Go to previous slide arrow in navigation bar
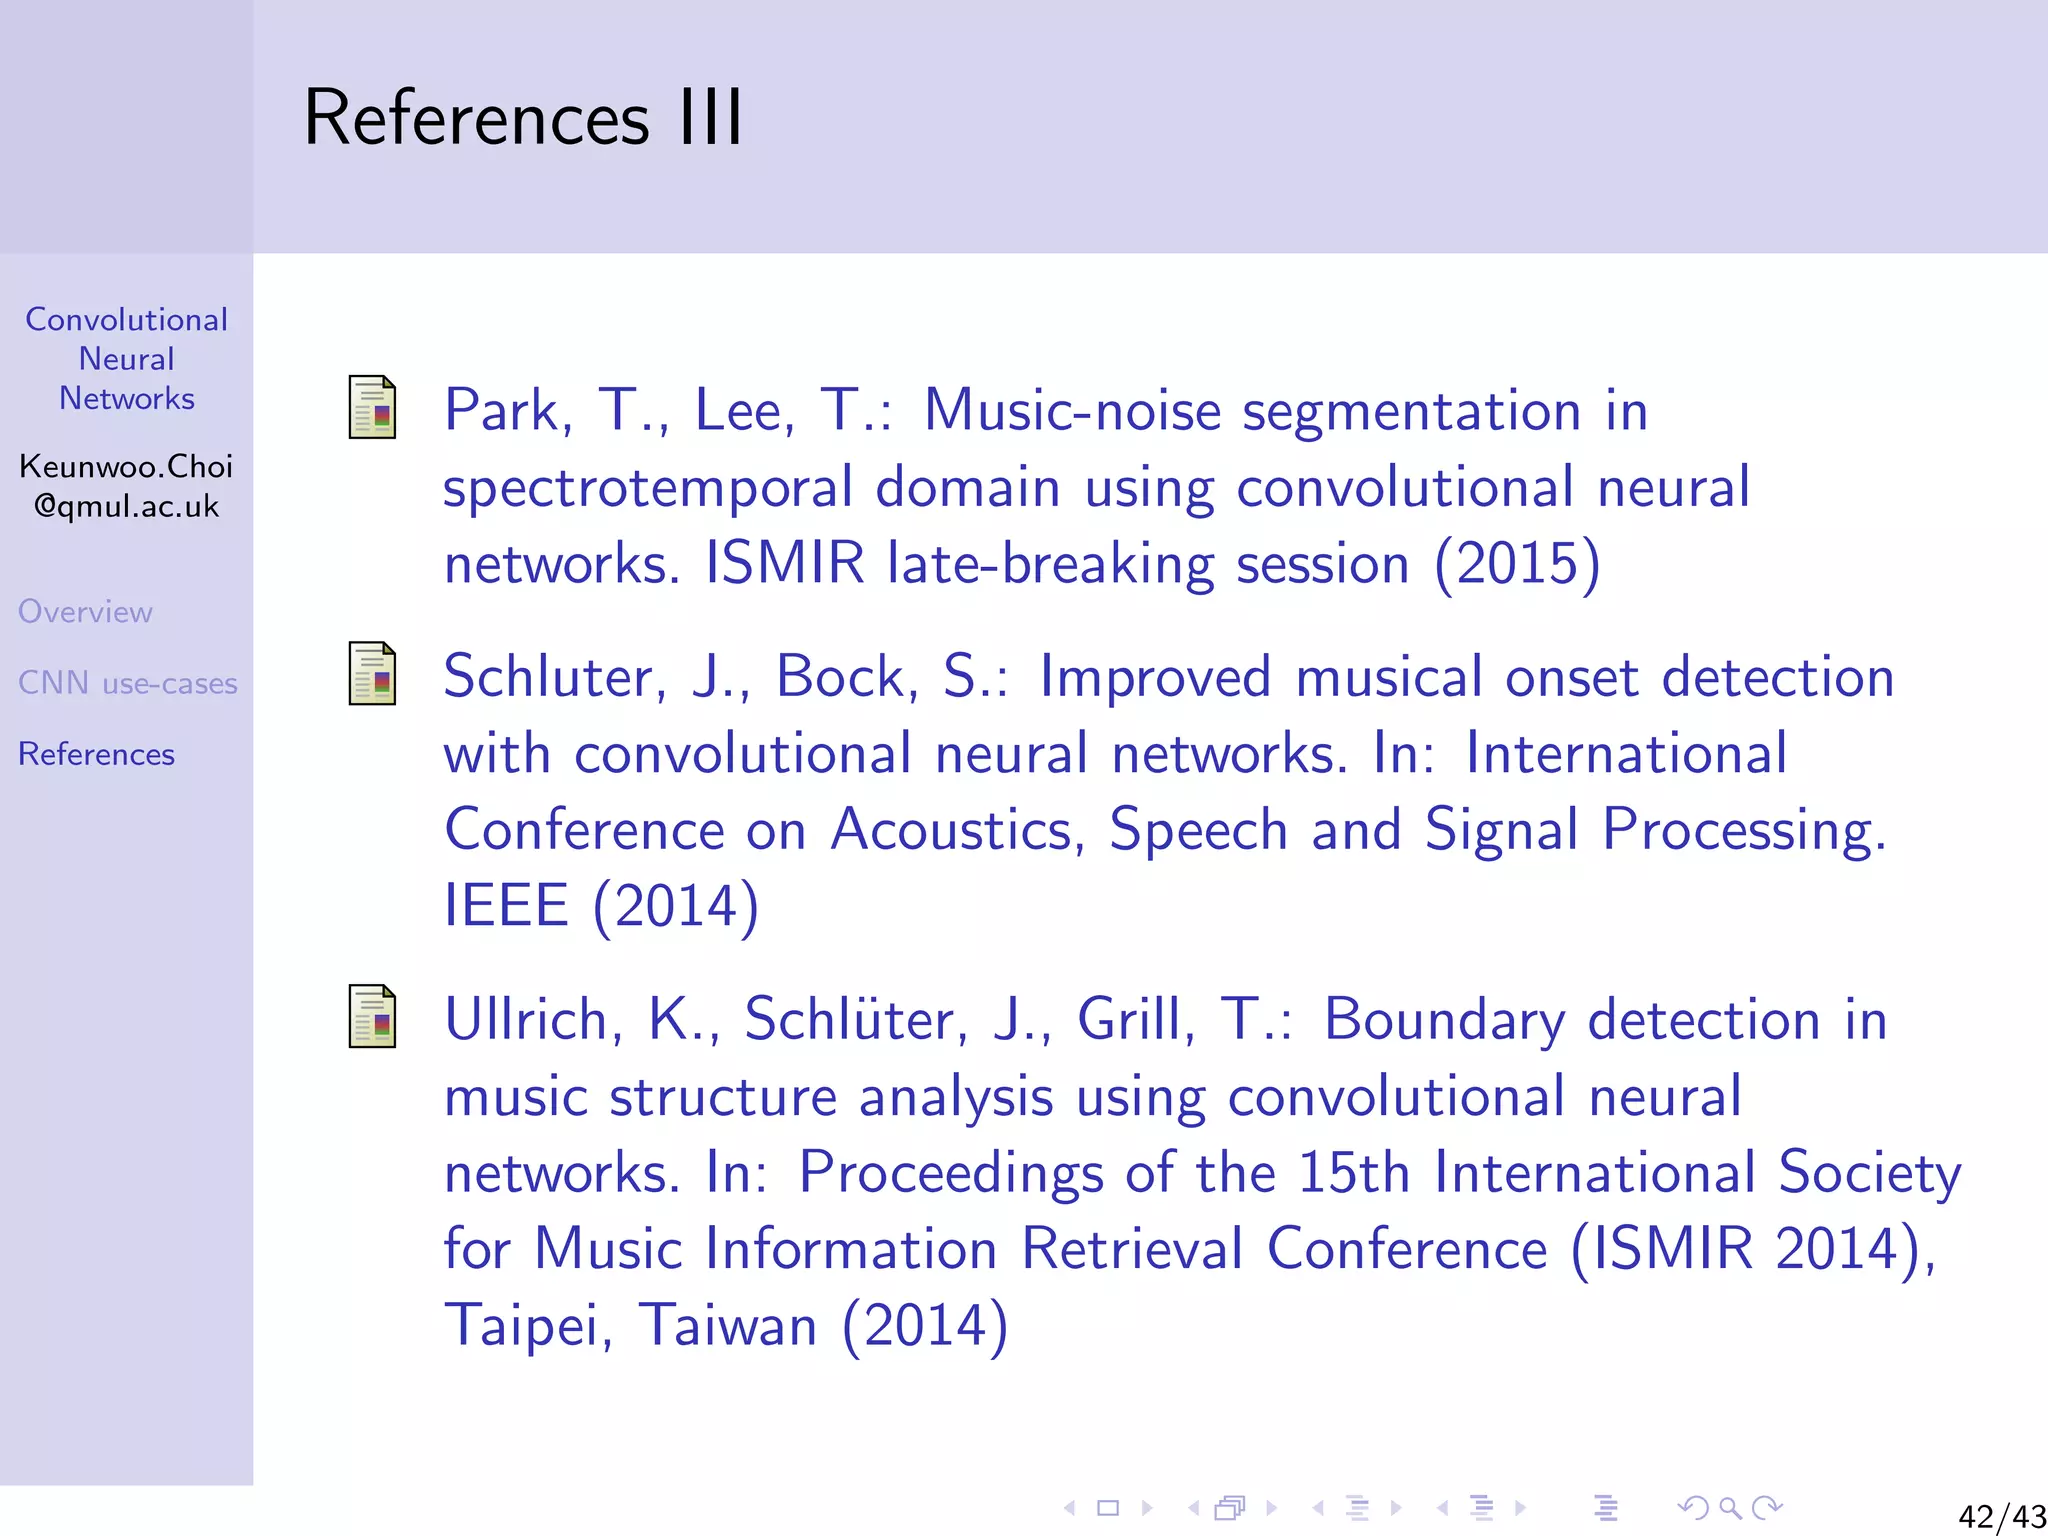Screen dimensions: 2048x1536 [x=1070, y=1508]
